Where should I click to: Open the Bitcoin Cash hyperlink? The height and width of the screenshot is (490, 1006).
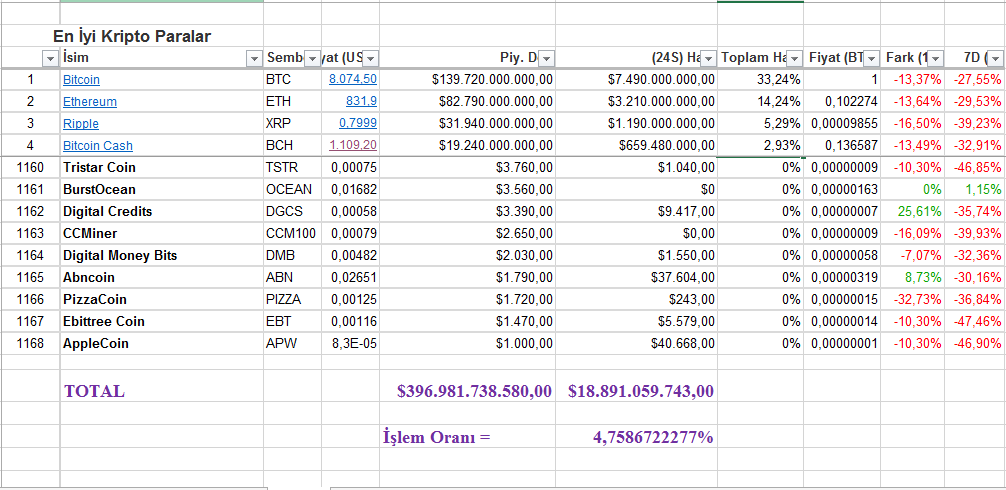click(98, 146)
